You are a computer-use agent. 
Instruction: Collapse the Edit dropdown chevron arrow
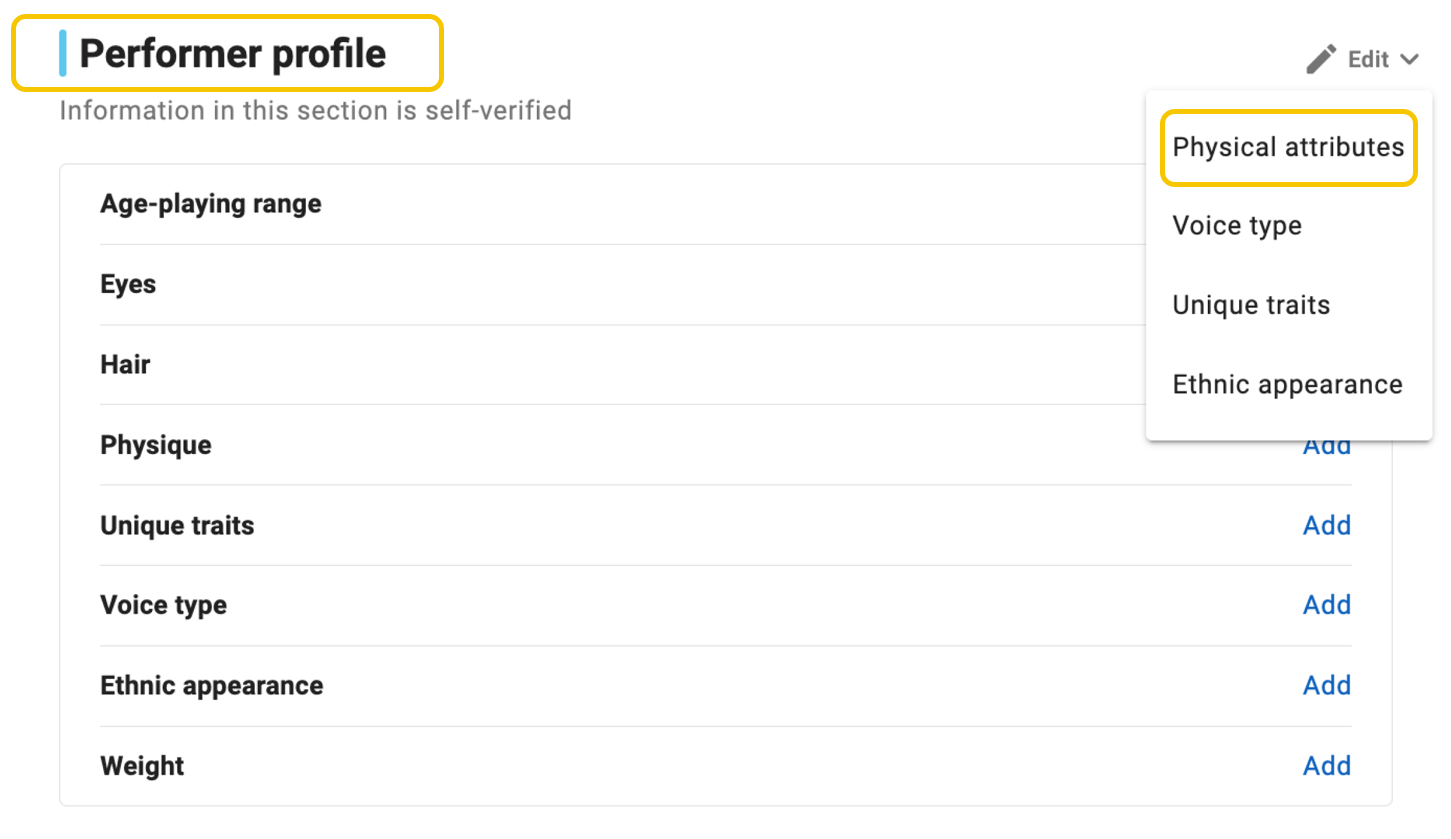[1410, 60]
